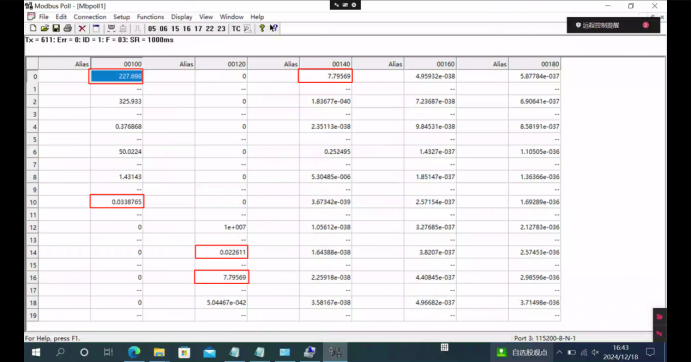Open the communication traffic viewer icon
The height and width of the screenshot is (362, 692).
pyautogui.click(x=248, y=29)
